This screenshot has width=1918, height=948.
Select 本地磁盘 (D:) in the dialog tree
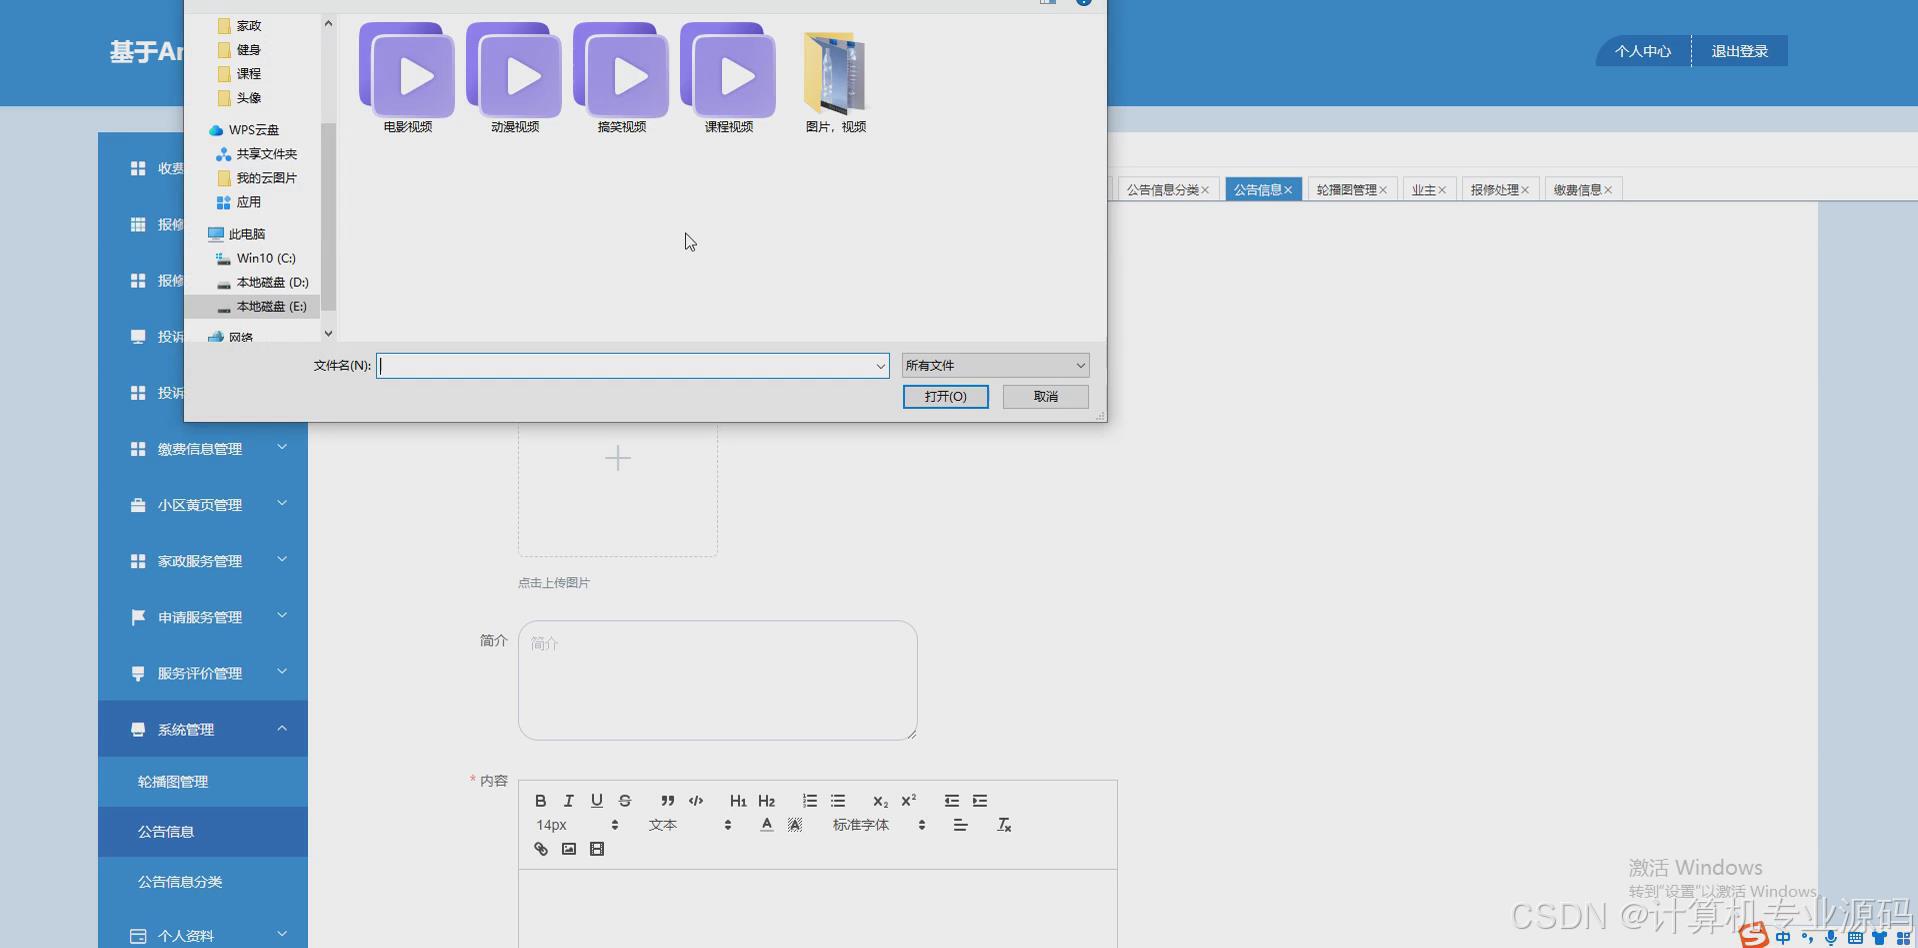(x=272, y=282)
